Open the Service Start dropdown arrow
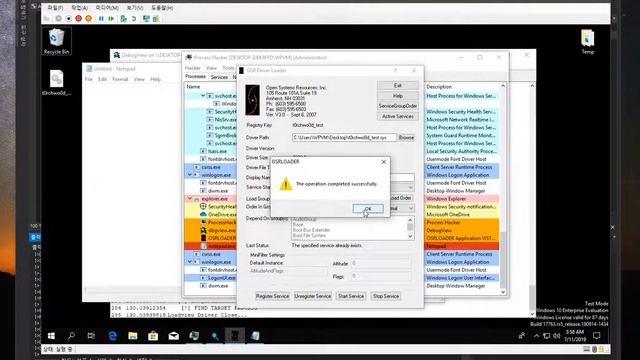Screen dimensions: 640x360 click(411, 187)
